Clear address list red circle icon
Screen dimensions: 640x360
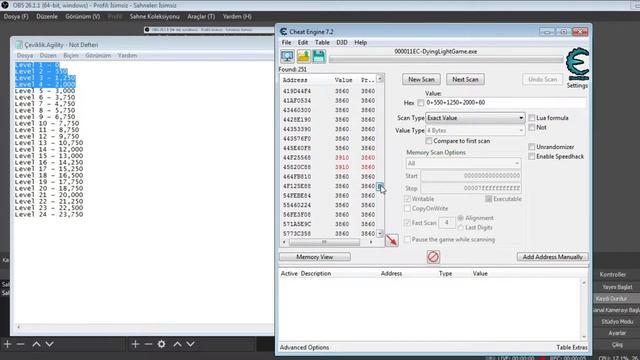tap(433, 257)
